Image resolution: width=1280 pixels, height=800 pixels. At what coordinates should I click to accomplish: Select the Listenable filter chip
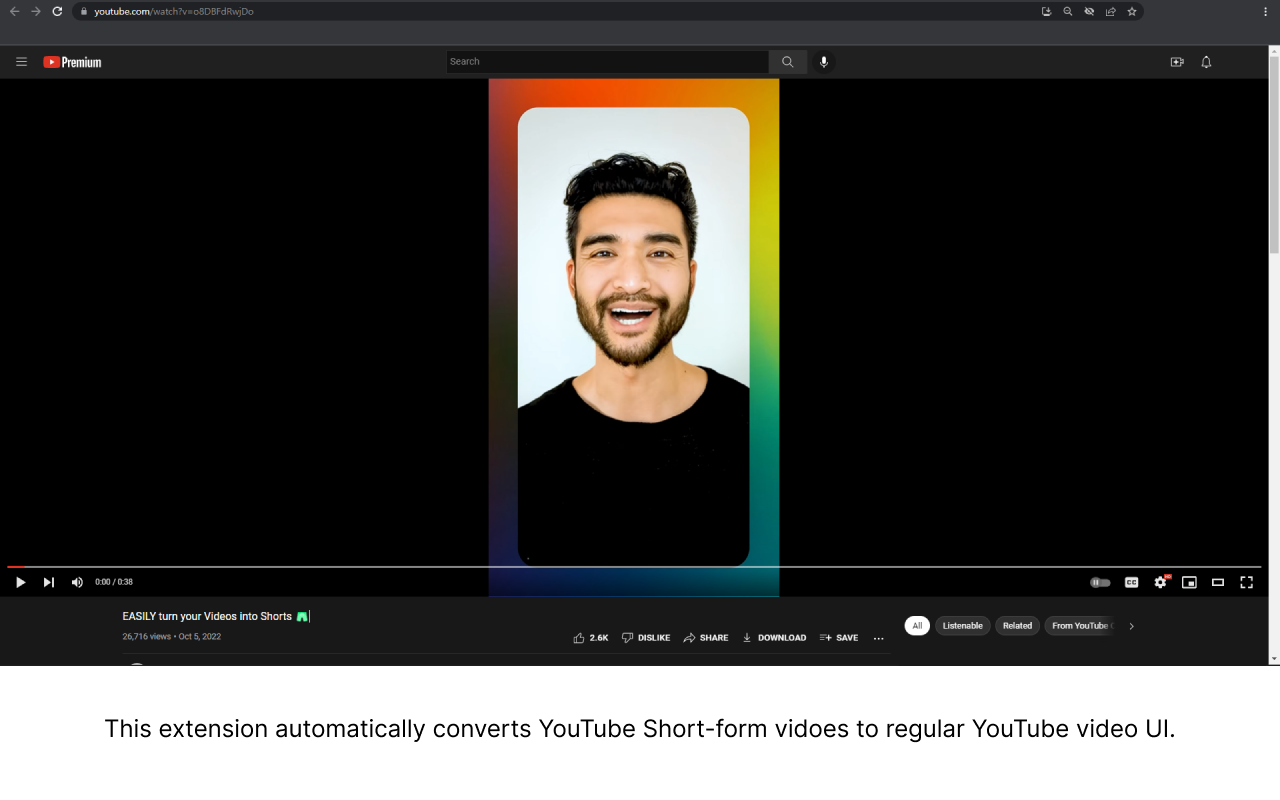[x=963, y=626]
